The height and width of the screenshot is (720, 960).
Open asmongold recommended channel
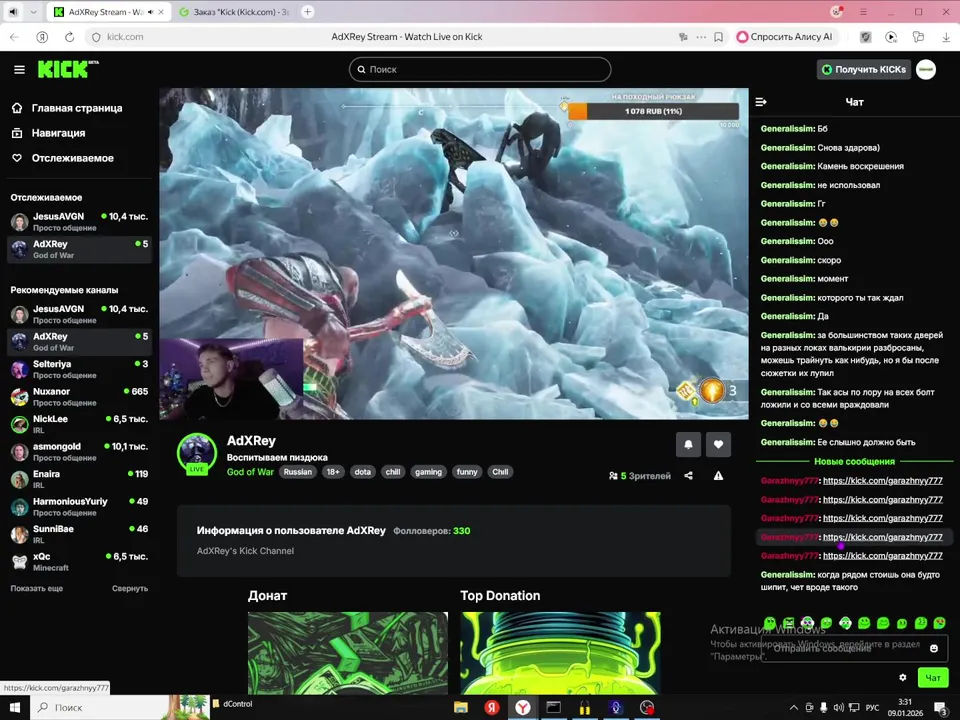click(x=80, y=452)
